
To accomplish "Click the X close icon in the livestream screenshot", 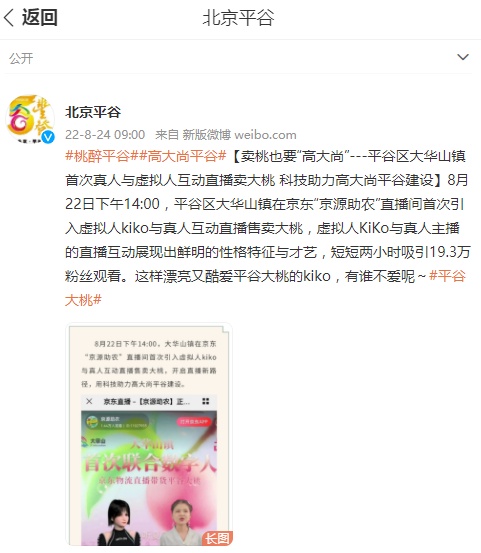I will pyautogui.click(x=89, y=401).
